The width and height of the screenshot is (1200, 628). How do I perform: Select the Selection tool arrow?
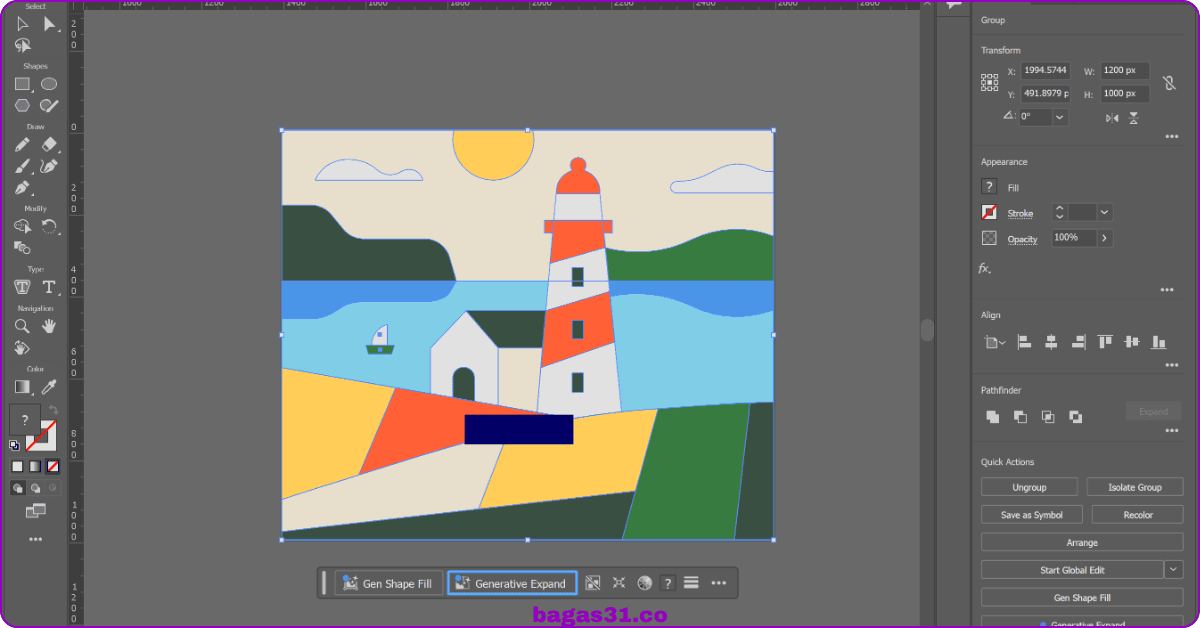click(x=22, y=24)
